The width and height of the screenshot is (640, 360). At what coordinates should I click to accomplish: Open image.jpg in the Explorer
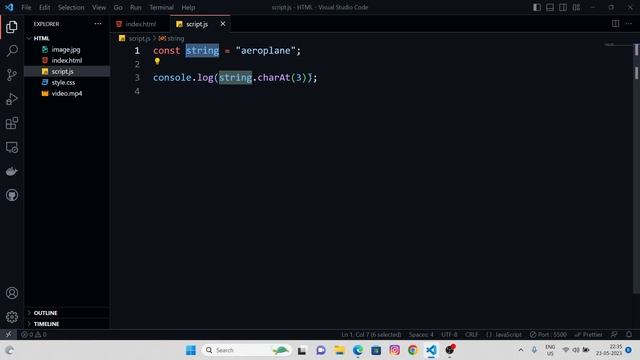[x=67, y=49]
